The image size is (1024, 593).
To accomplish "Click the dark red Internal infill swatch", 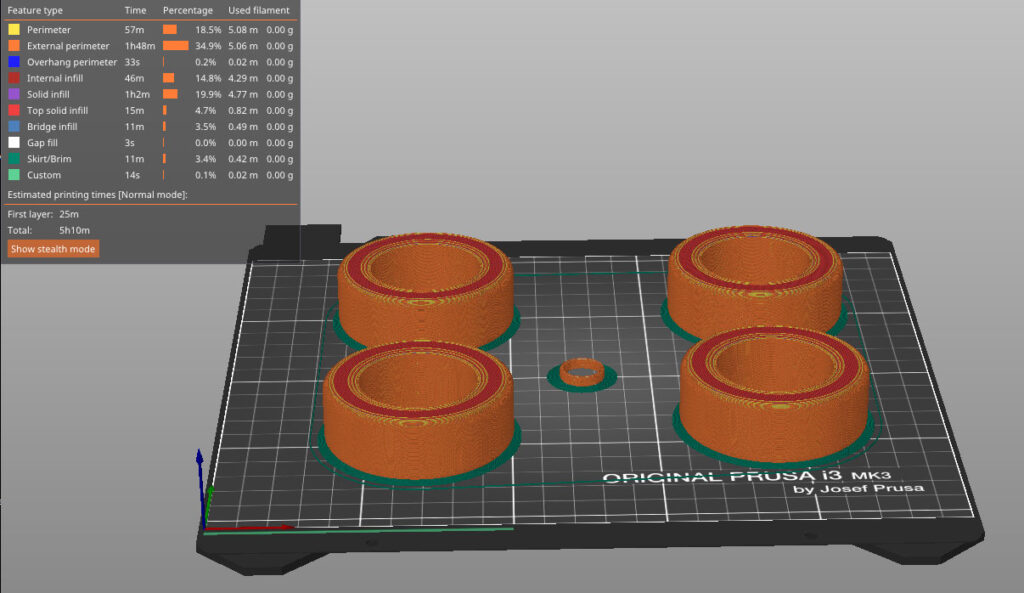I will coord(14,78).
